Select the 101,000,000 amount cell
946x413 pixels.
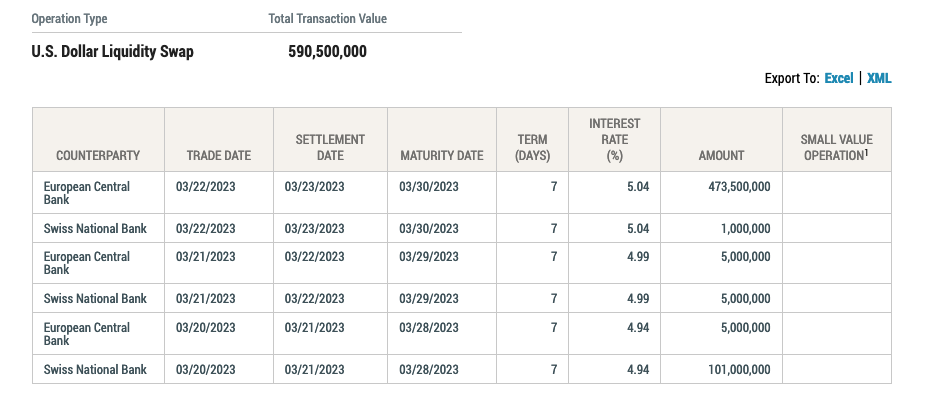[732, 370]
